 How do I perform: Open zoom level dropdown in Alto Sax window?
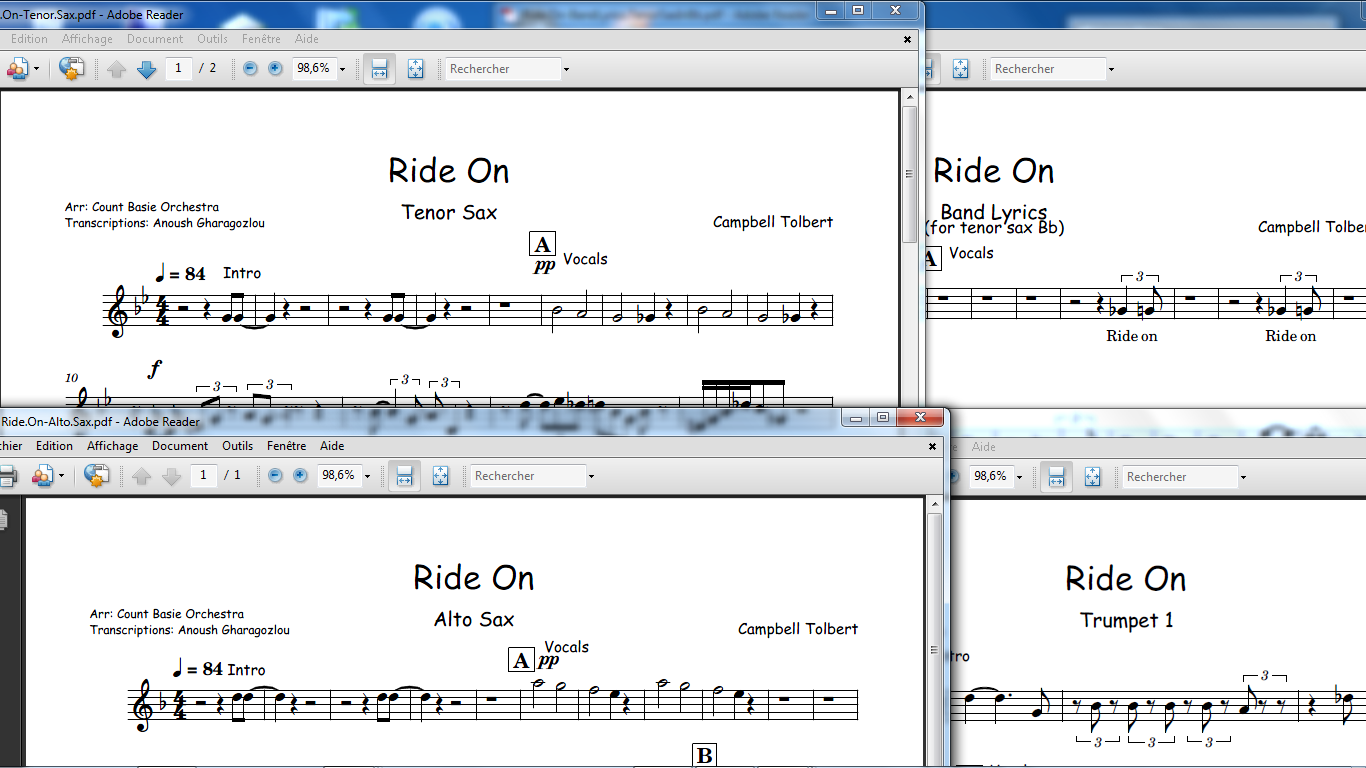[x=367, y=476]
